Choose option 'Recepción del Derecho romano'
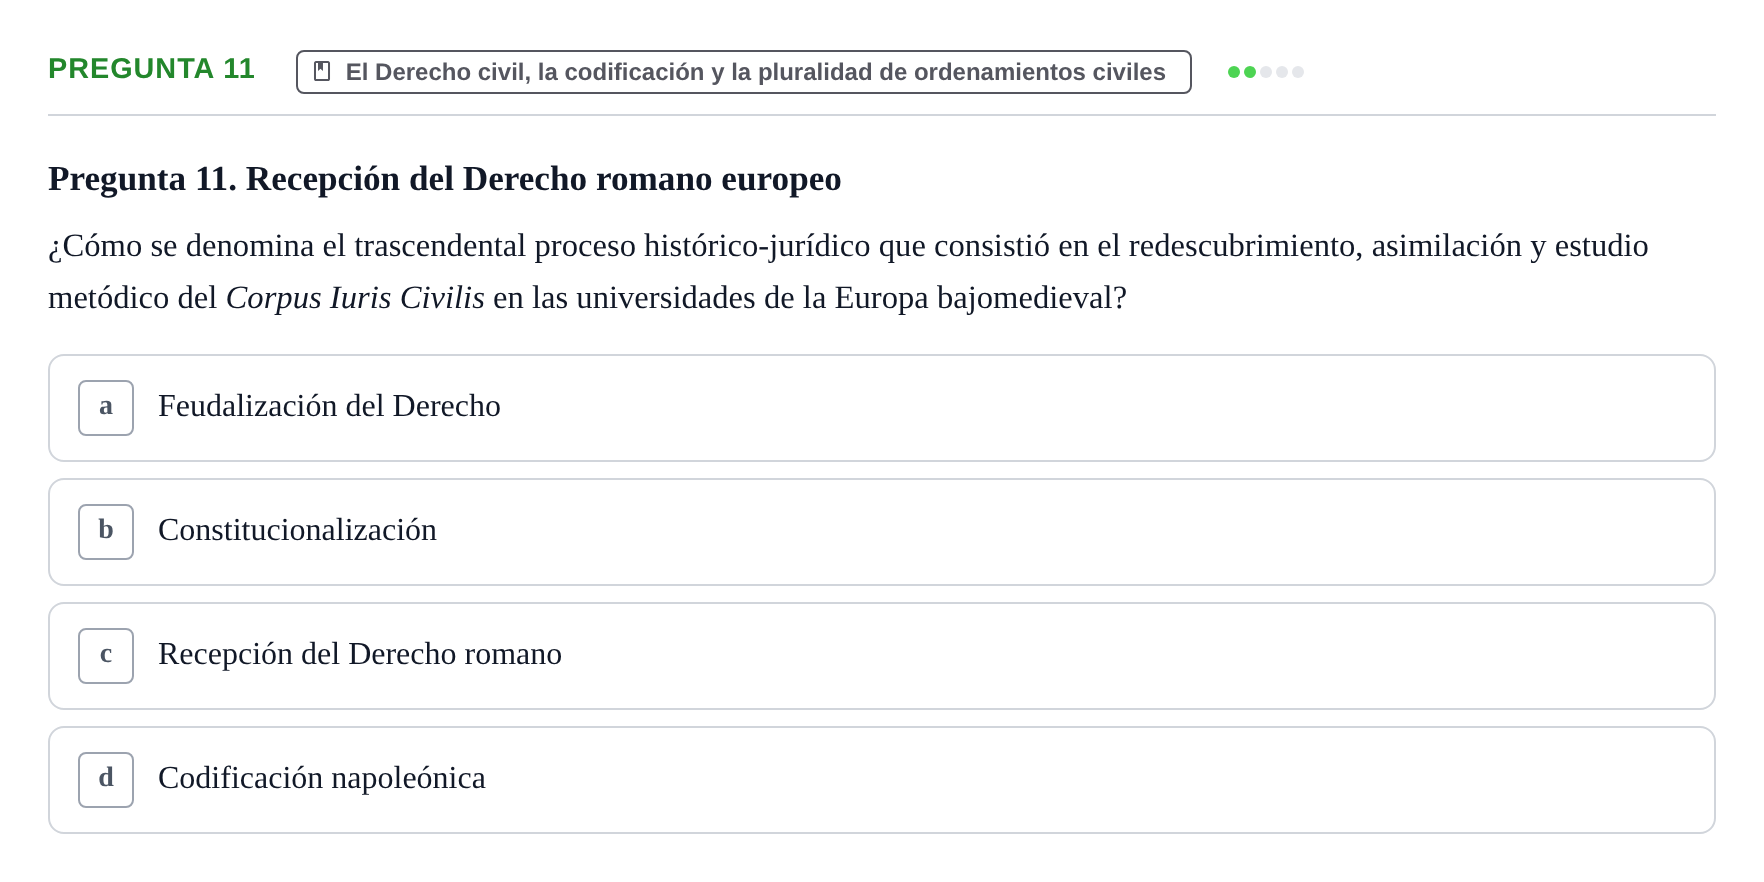The width and height of the screenshot is (1764, 882). pos(882,656)
